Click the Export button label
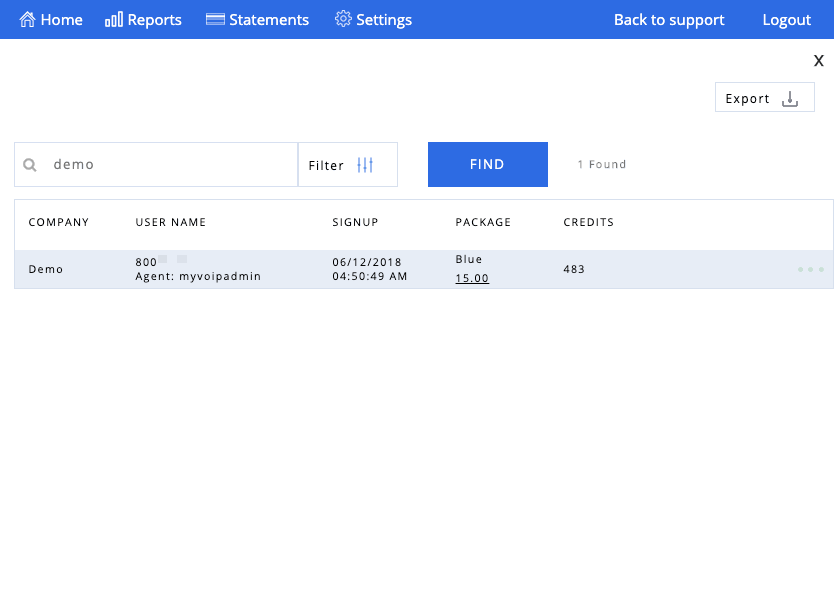834x605 pixels. 747,99
